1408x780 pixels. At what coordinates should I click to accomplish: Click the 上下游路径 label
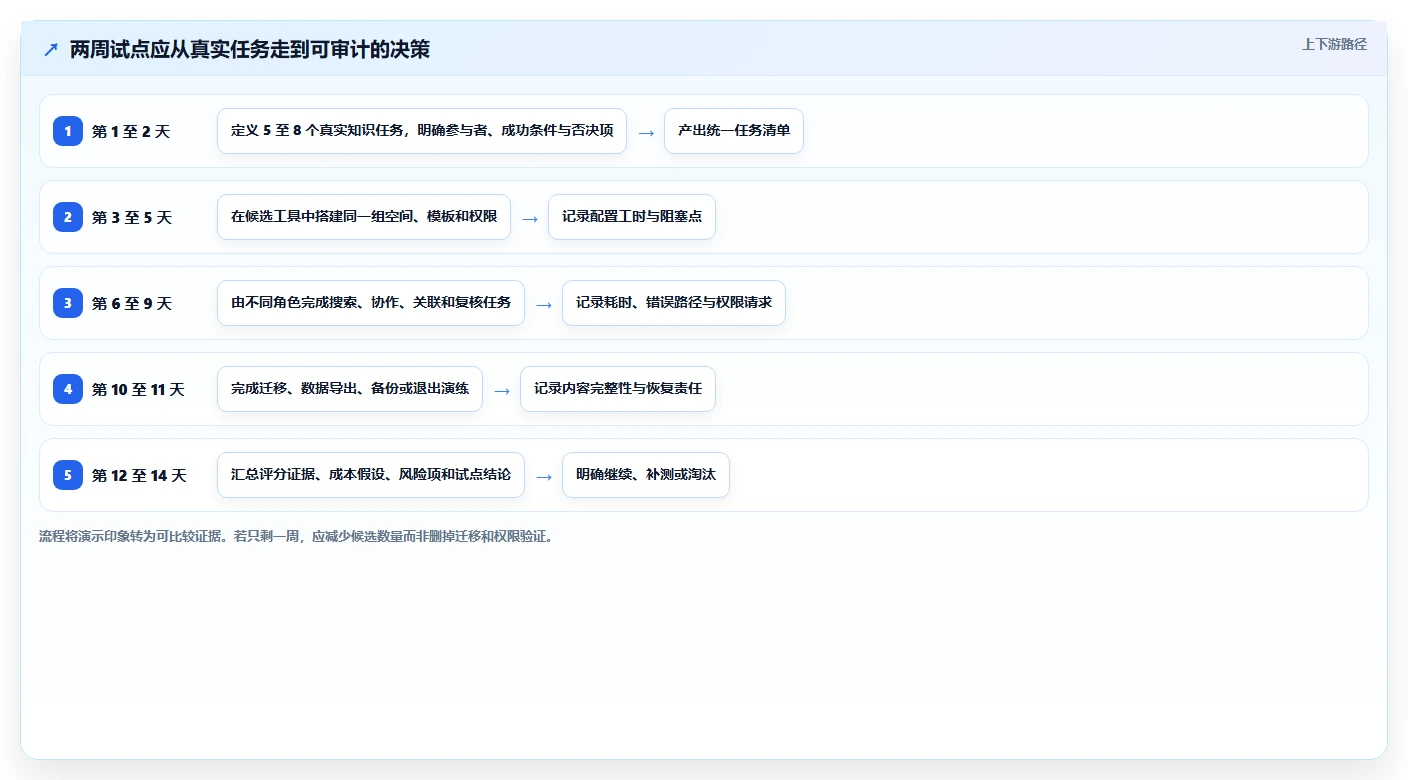tap(1334, 44)
